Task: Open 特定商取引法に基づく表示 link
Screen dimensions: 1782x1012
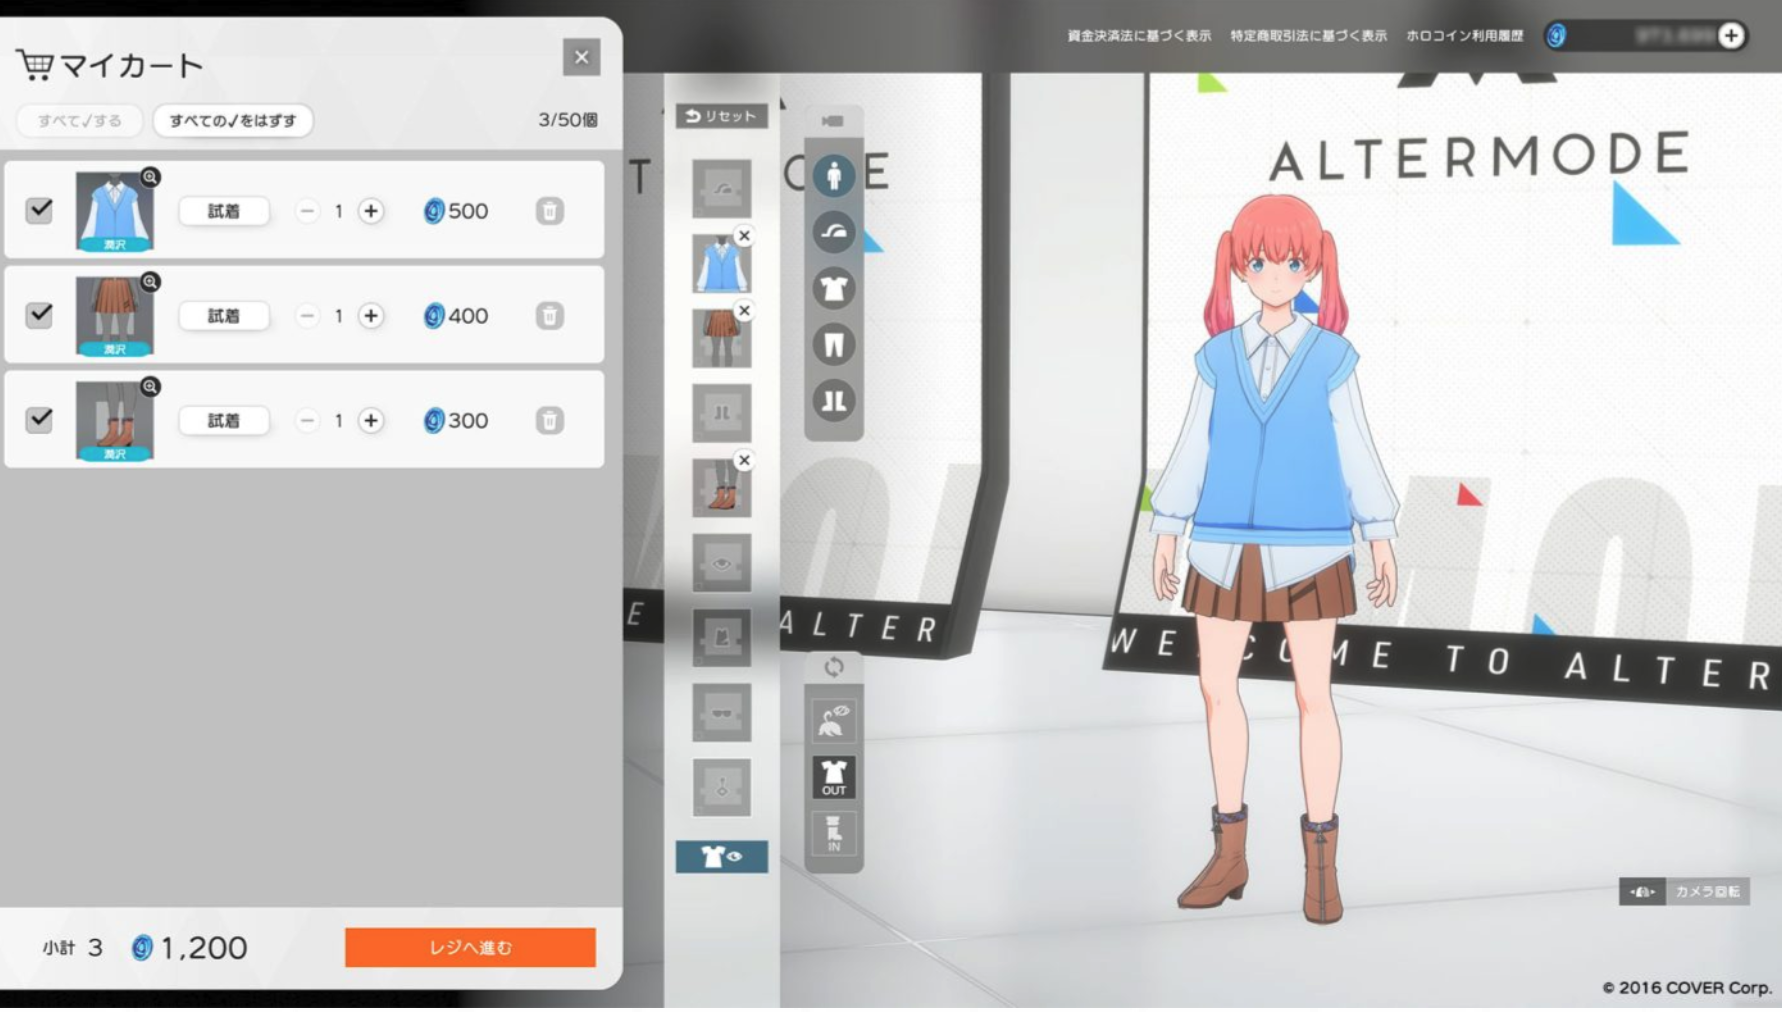Action: [x=1308, y=36]
